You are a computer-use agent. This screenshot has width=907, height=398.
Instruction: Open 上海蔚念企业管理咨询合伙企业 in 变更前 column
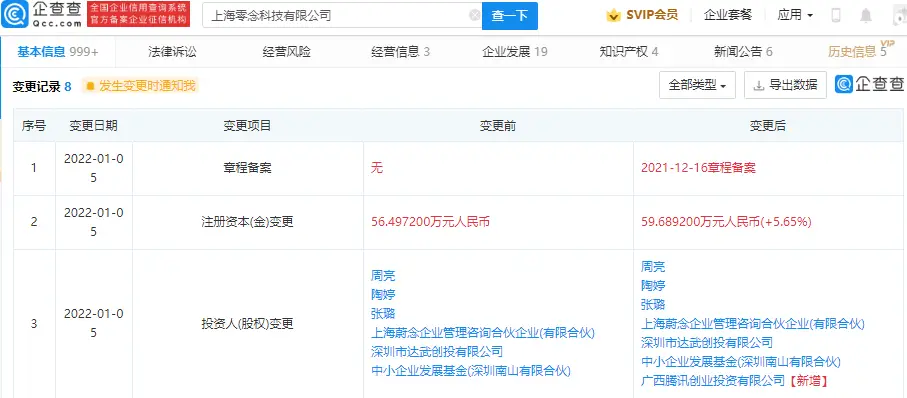(x=482, y=333)
